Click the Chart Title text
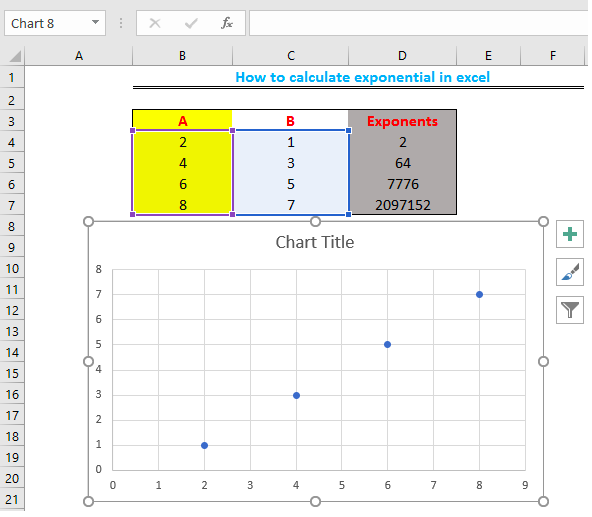 tap(314, 242)
